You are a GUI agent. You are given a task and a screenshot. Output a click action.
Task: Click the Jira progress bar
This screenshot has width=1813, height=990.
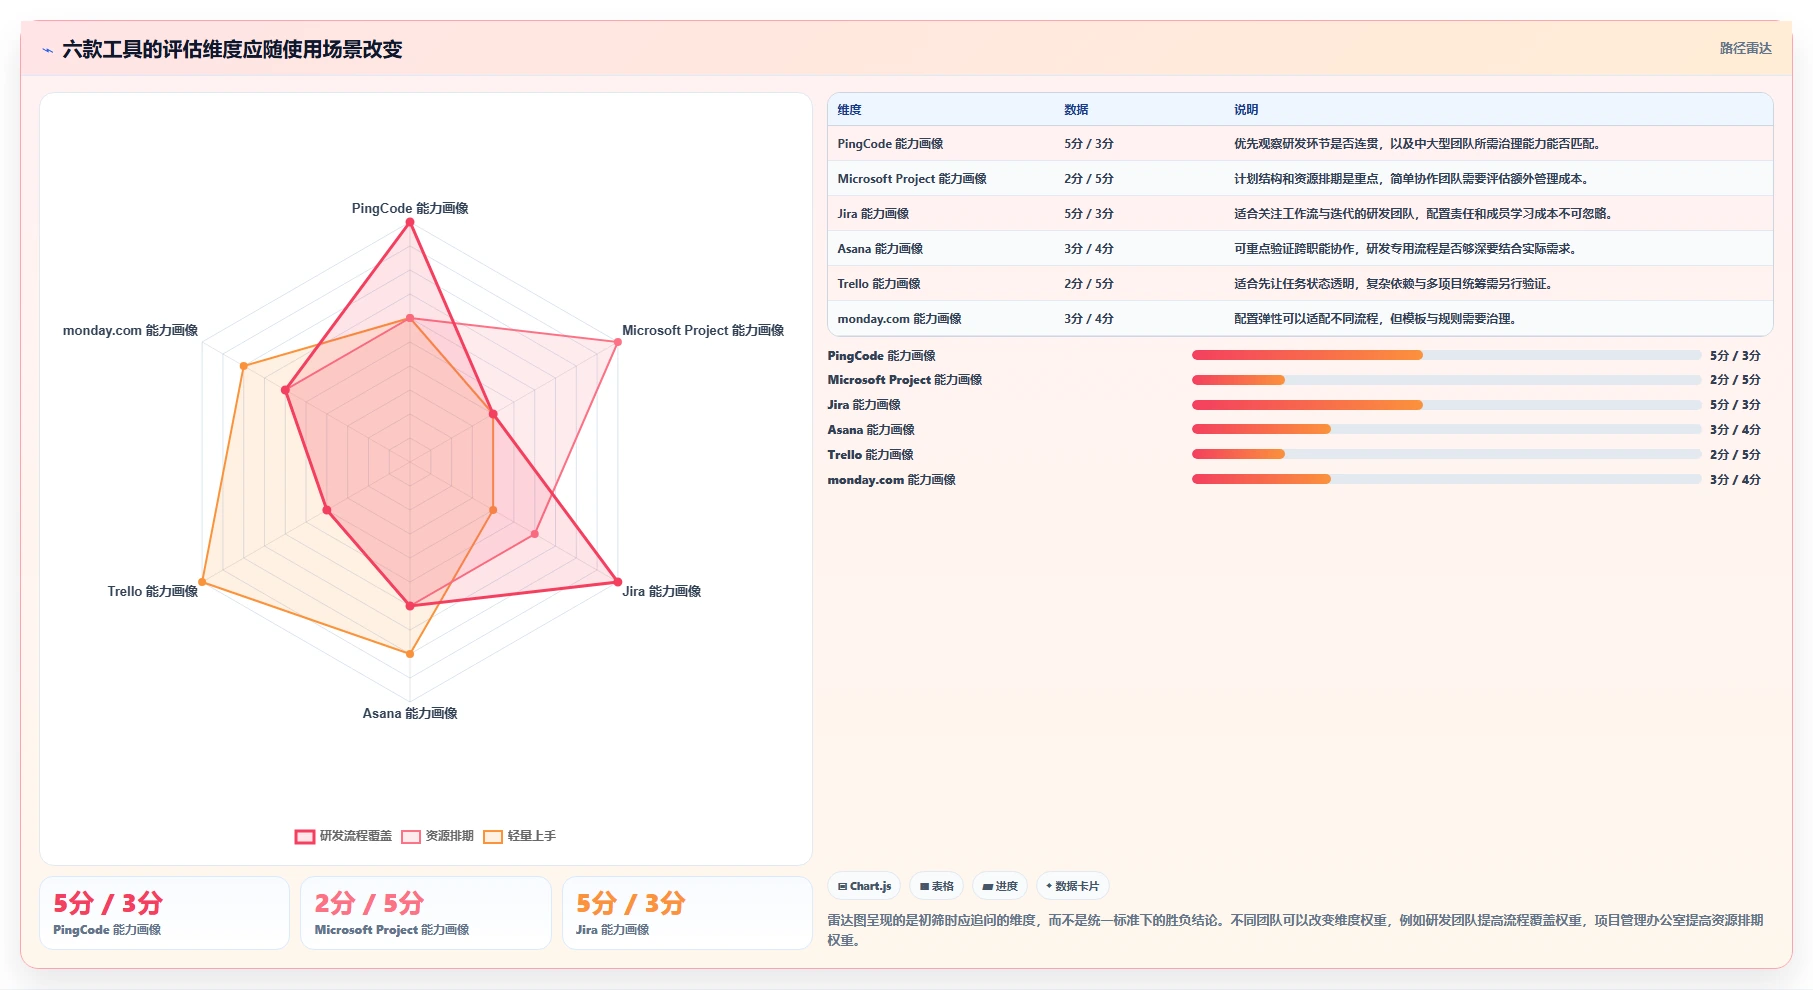coord(1446,405)
